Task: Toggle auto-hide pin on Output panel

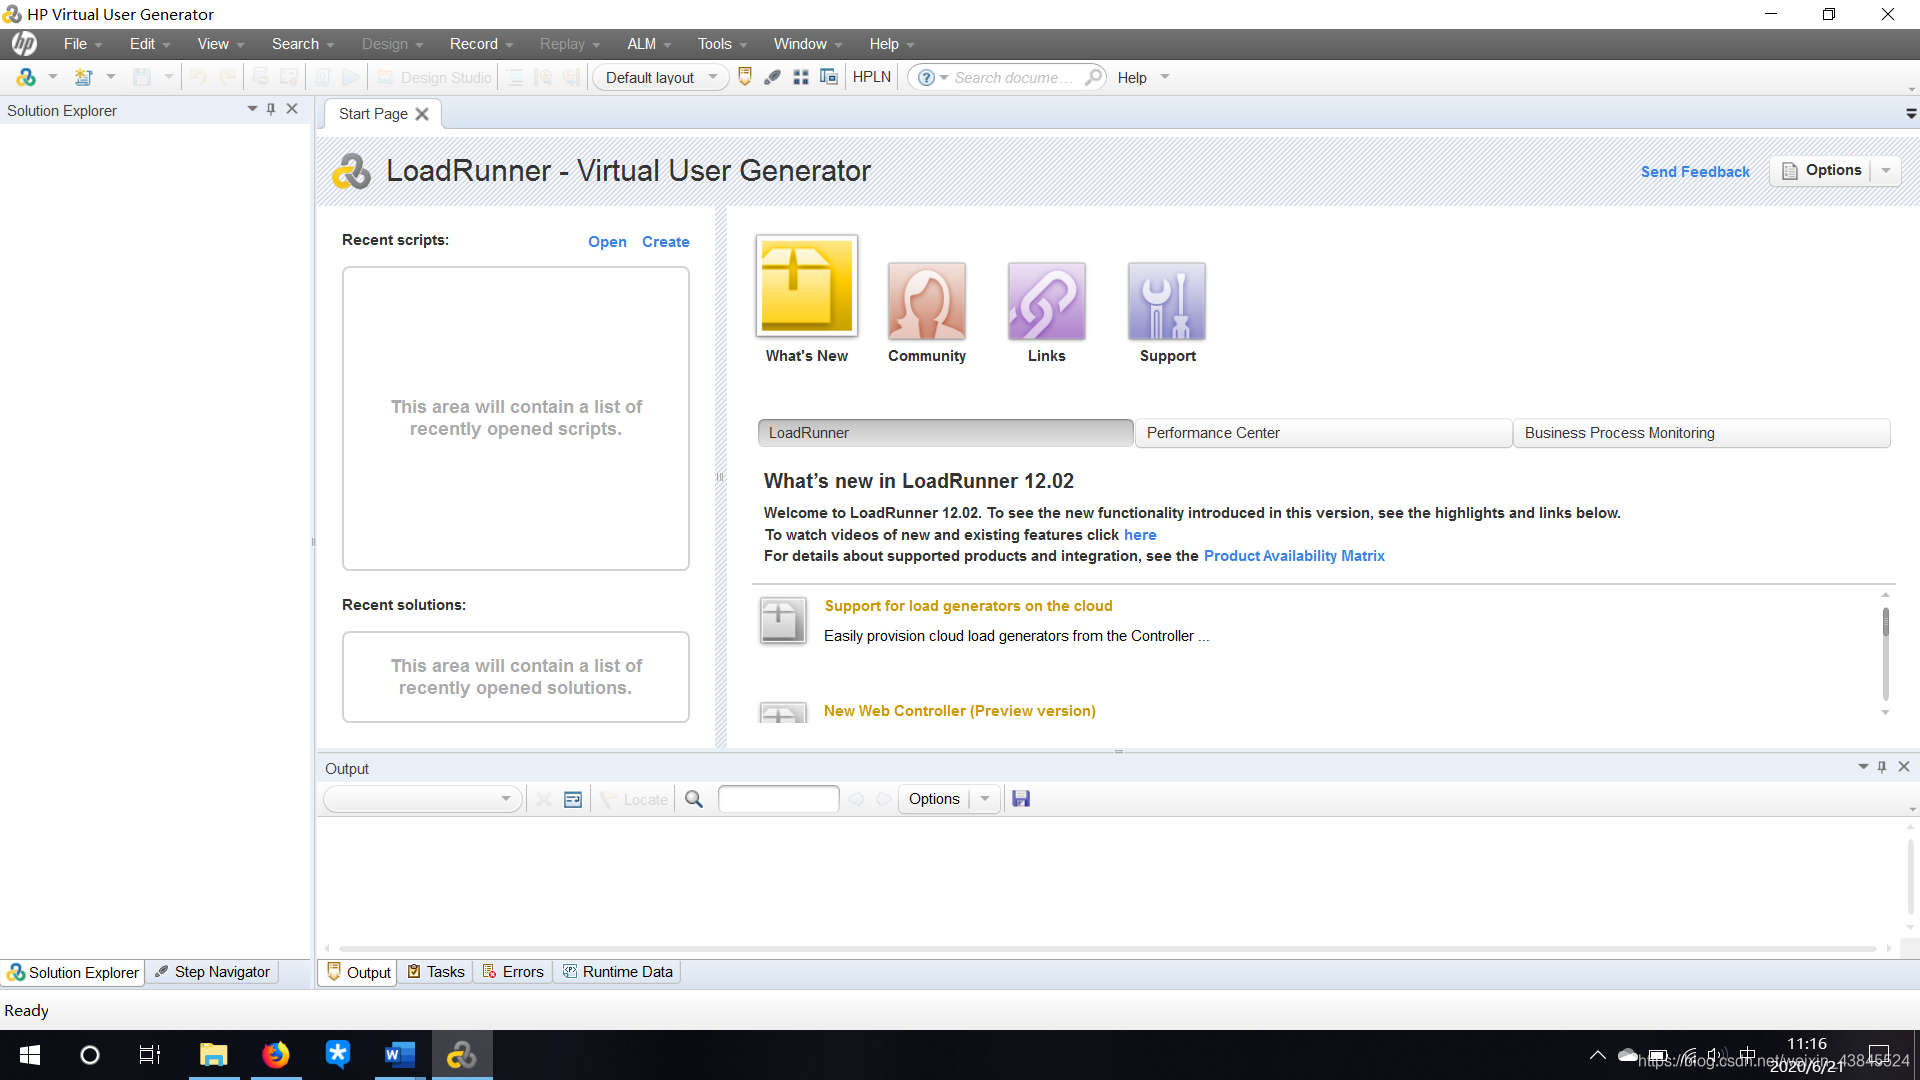Action: [1882, 767]
